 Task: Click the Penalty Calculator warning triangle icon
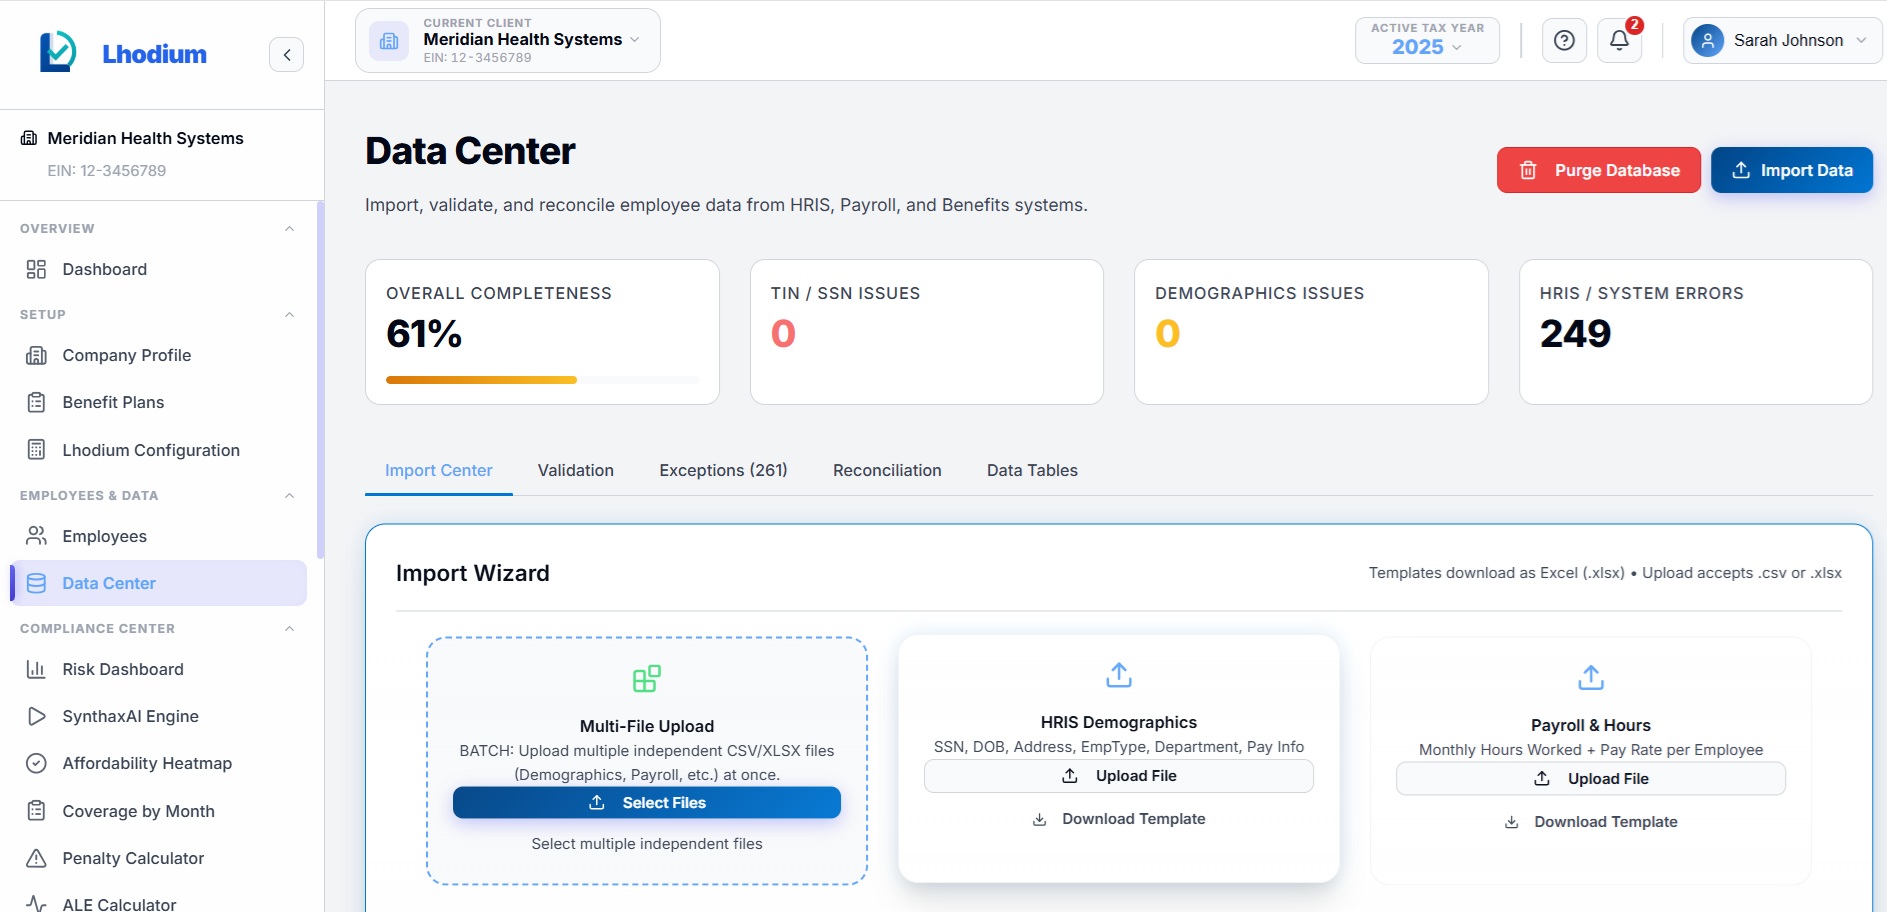point(36,858)
